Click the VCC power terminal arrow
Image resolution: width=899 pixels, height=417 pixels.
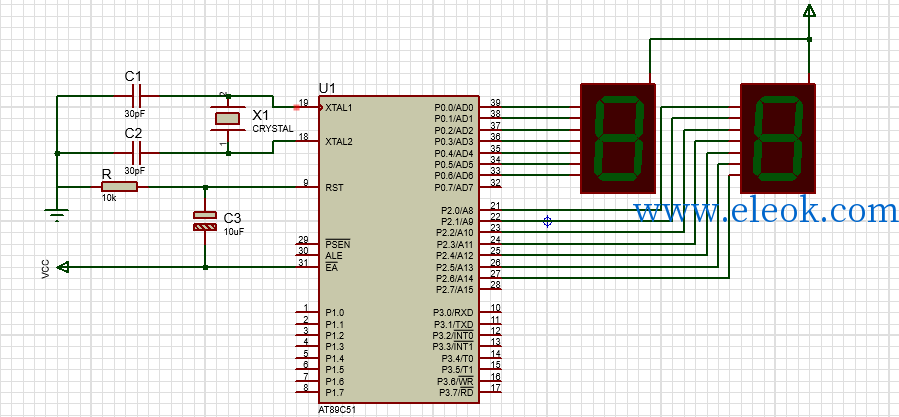64,267
